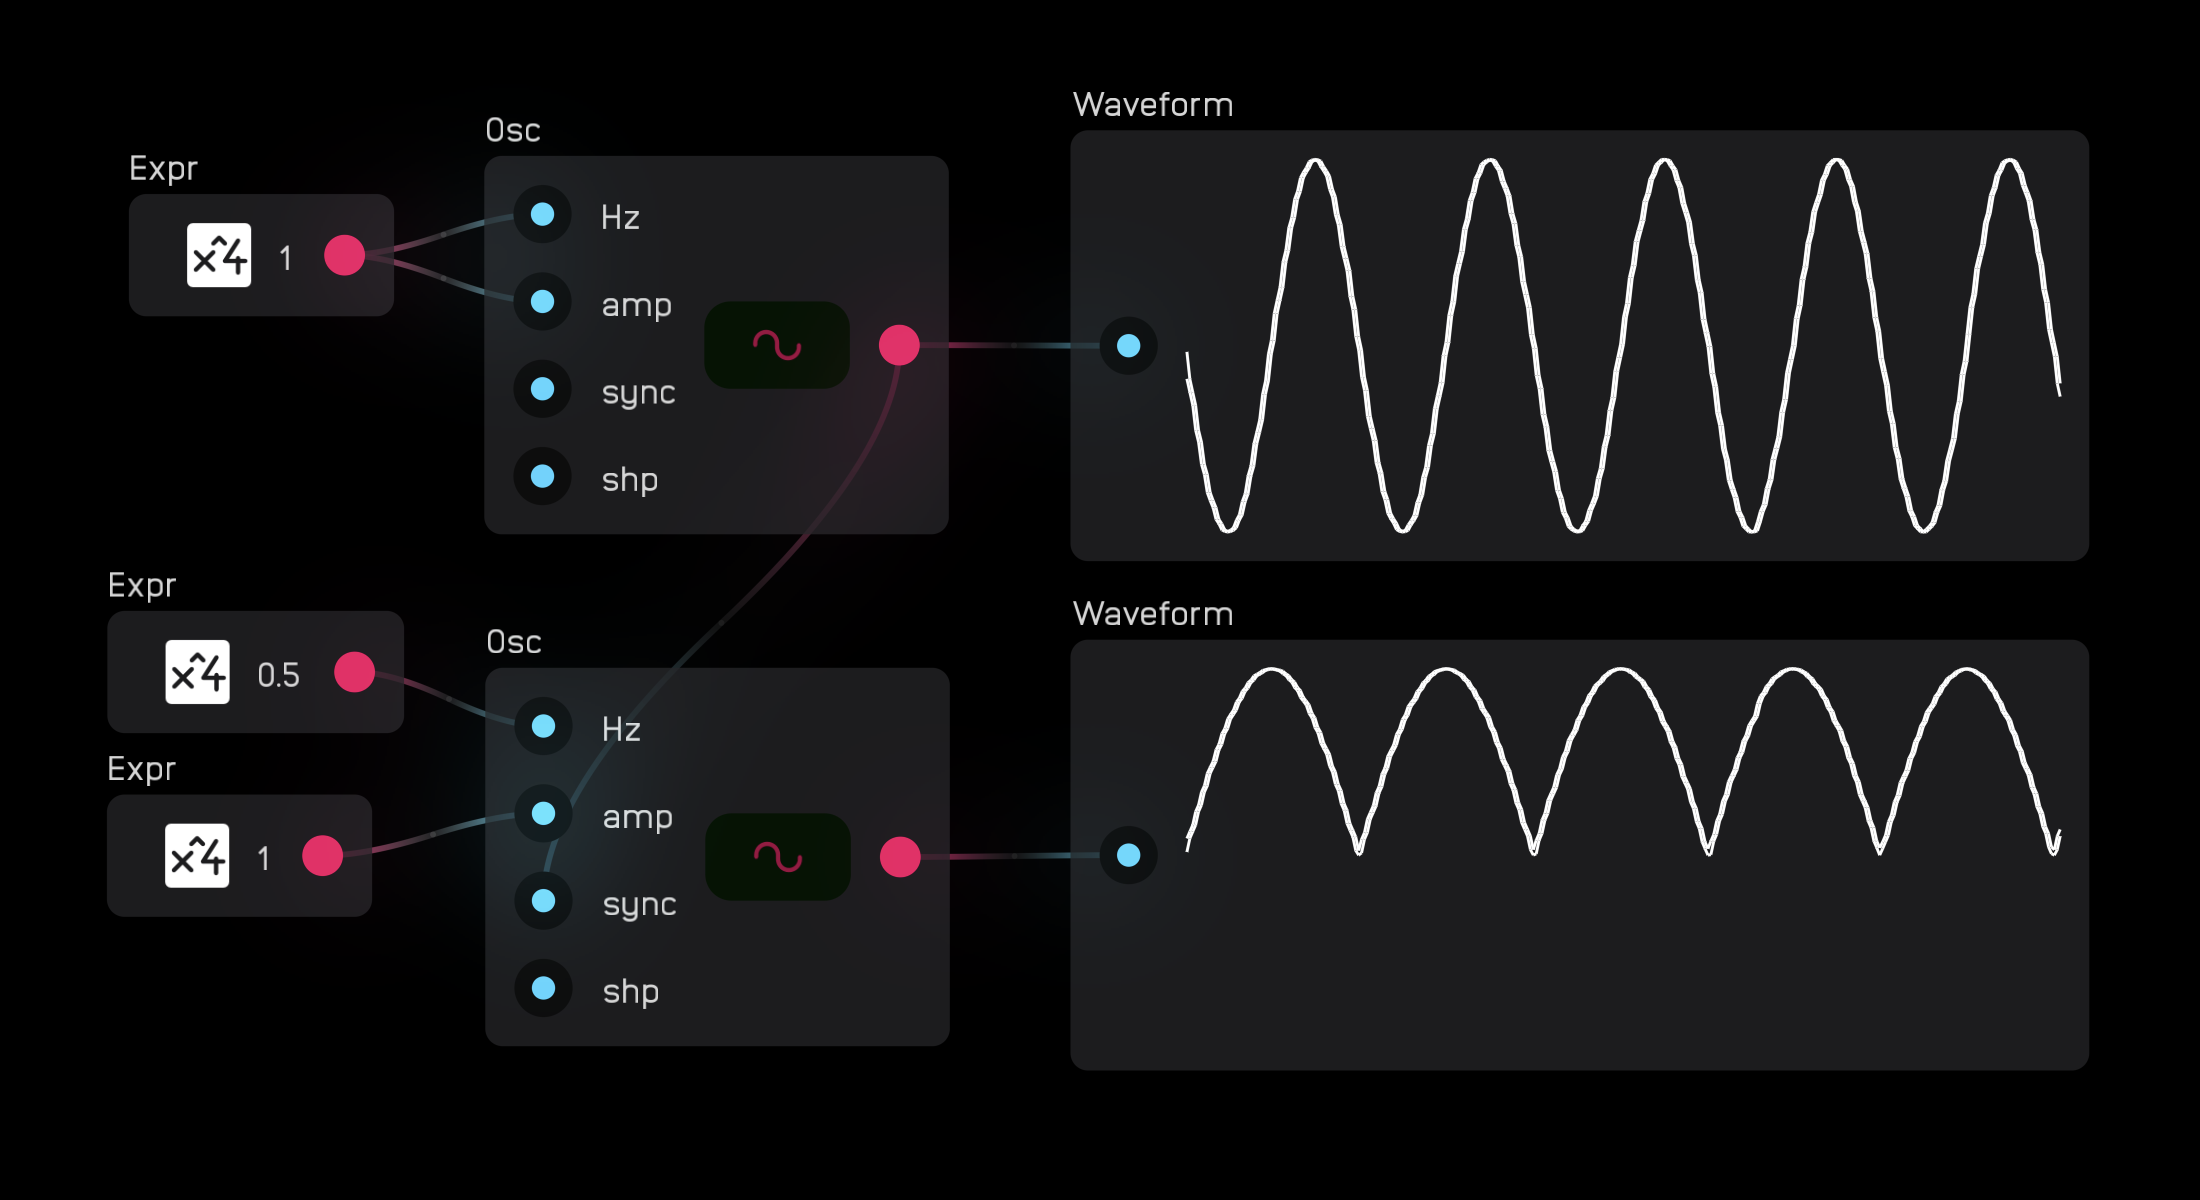This screenshot has height=1200, width=2200.
Task: Click the 0.5 Expr node's x^4 icon
Action: click(197, 673)
